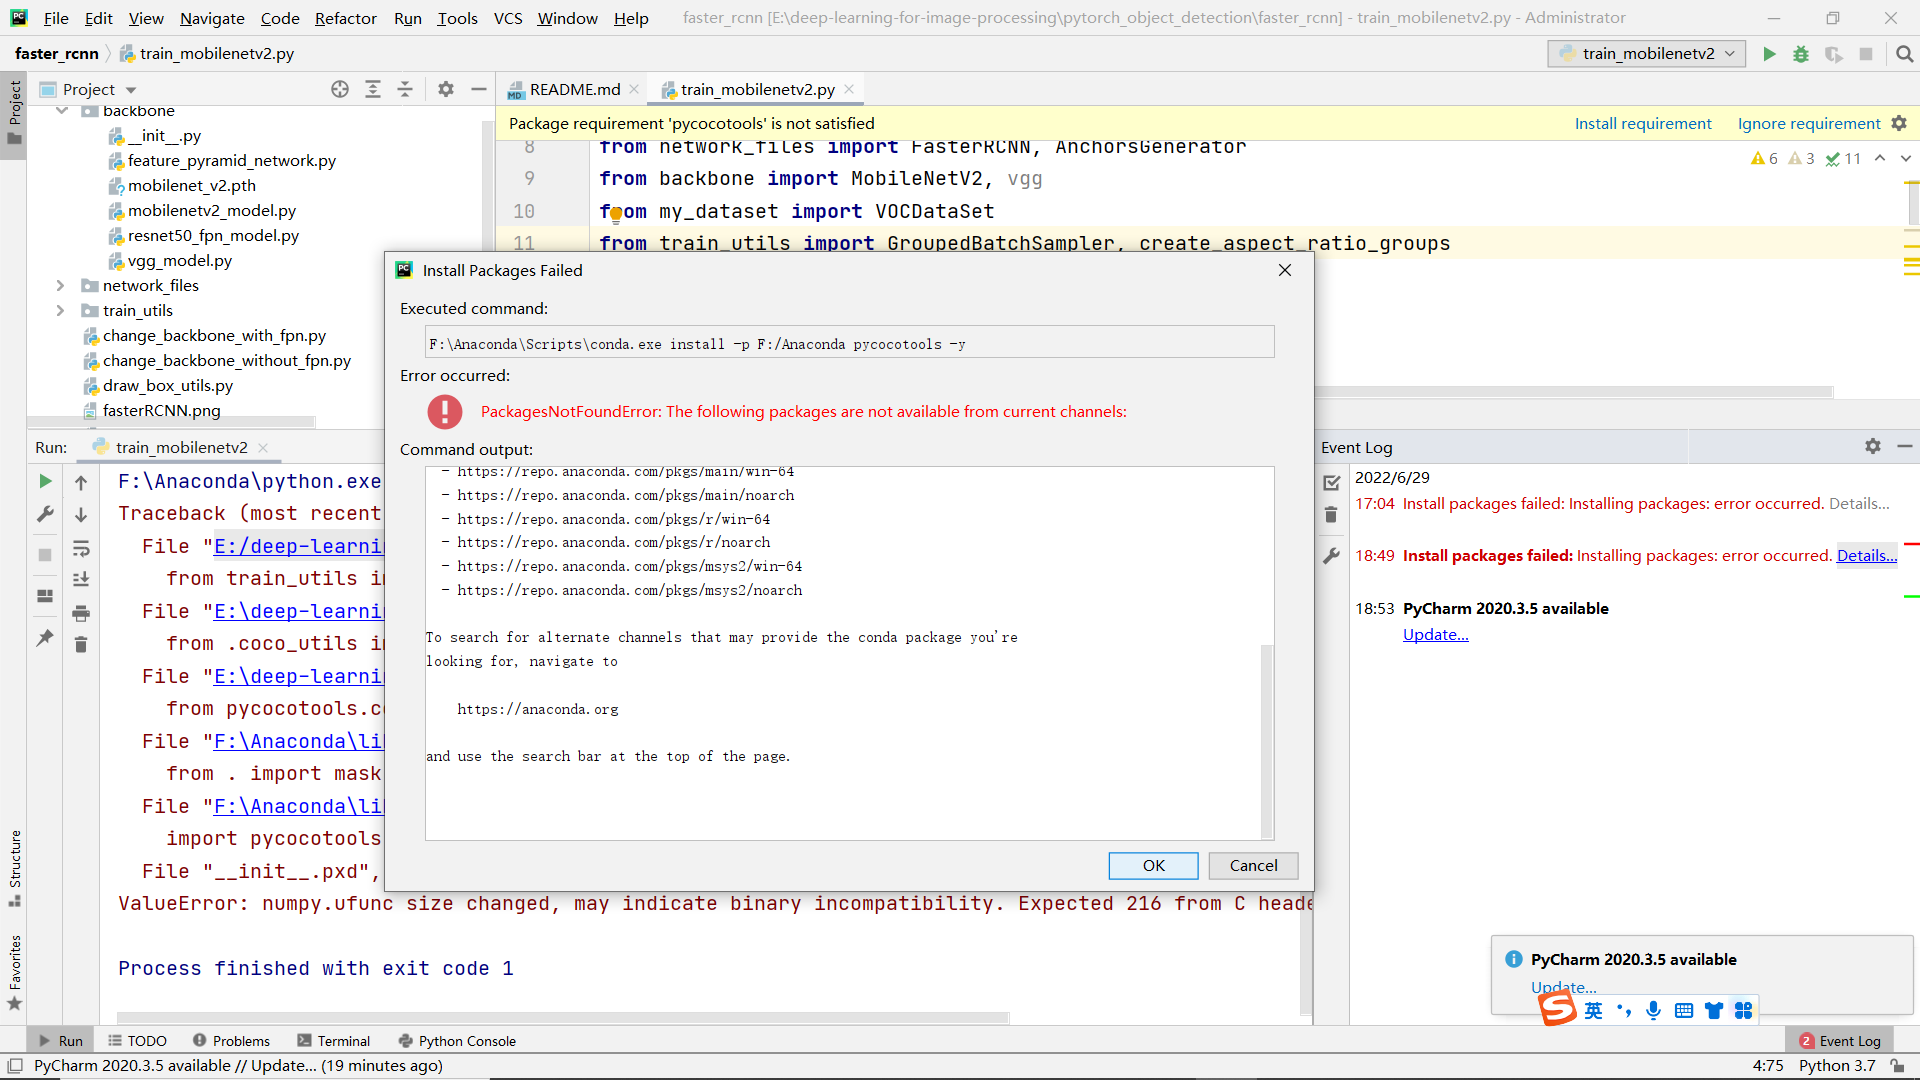
Task: Expand the network_files folder
Action: click(60, 285)
